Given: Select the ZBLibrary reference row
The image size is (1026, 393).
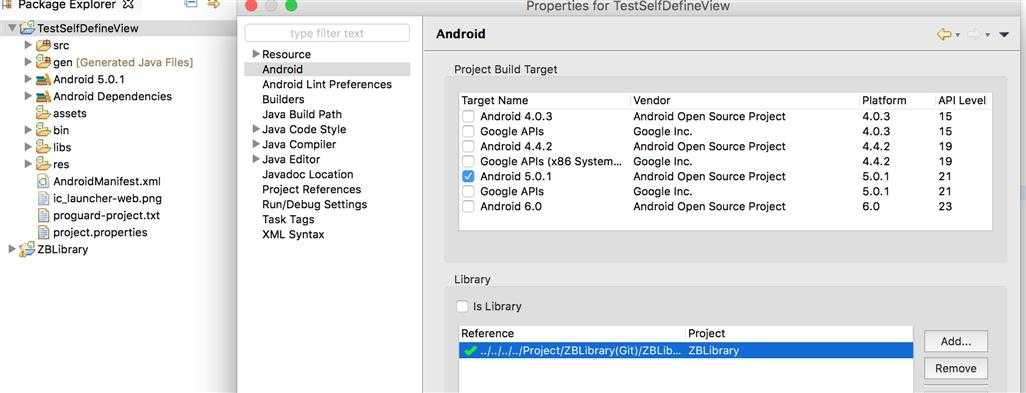Looking at the screenshot, I should pyautogui.click(x=686, y=350).
